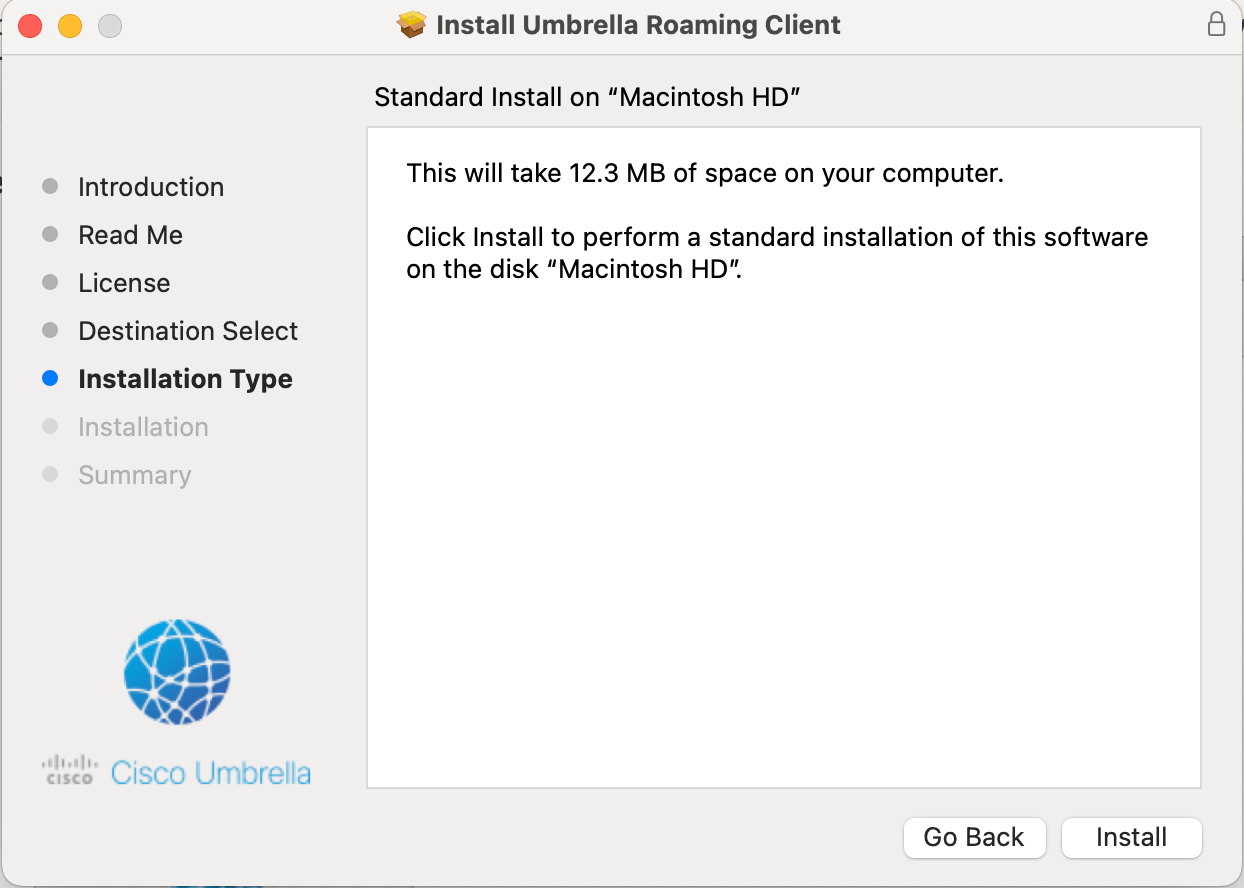This screenshot has width=1244, height=888.
Task: Click the Install button
Action: pyautogui.click(x=1131, y=837)
